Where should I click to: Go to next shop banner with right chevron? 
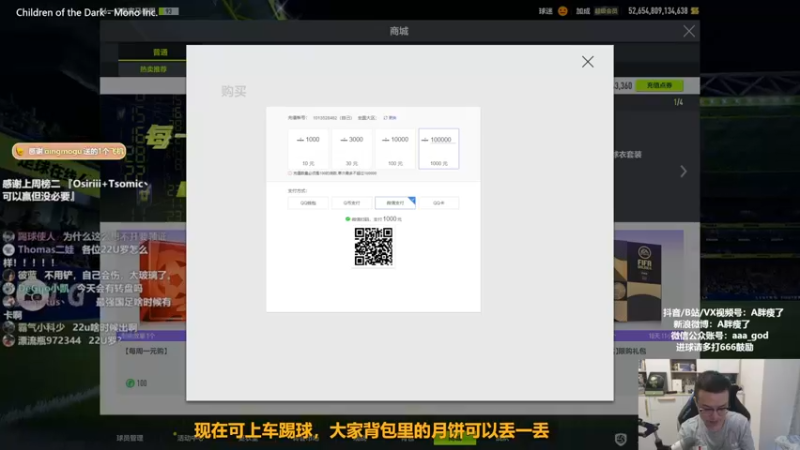pyautogui.click(x=684, y=171)
